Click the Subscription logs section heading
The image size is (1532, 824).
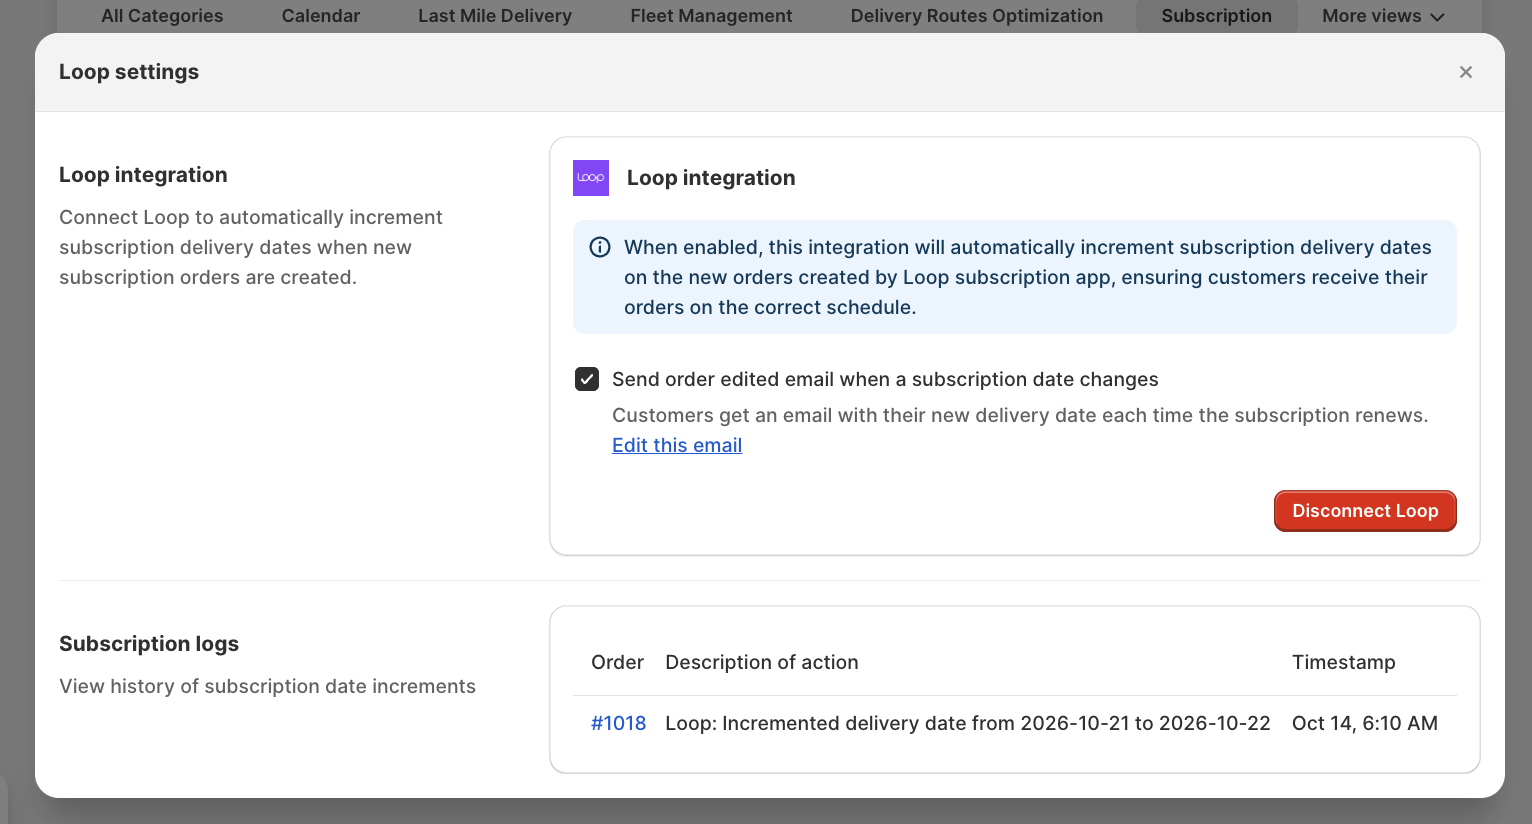coord(149,644)
